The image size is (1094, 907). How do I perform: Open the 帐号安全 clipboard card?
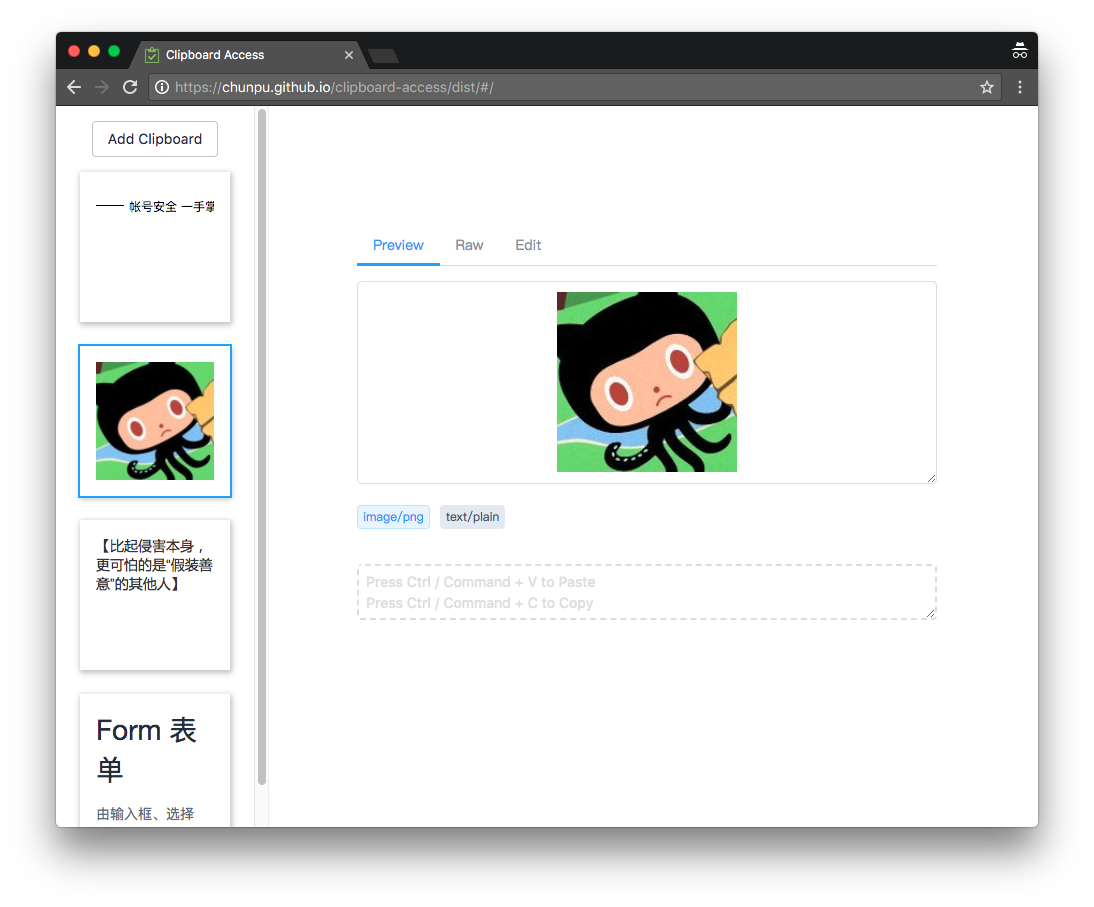(155, 247)
